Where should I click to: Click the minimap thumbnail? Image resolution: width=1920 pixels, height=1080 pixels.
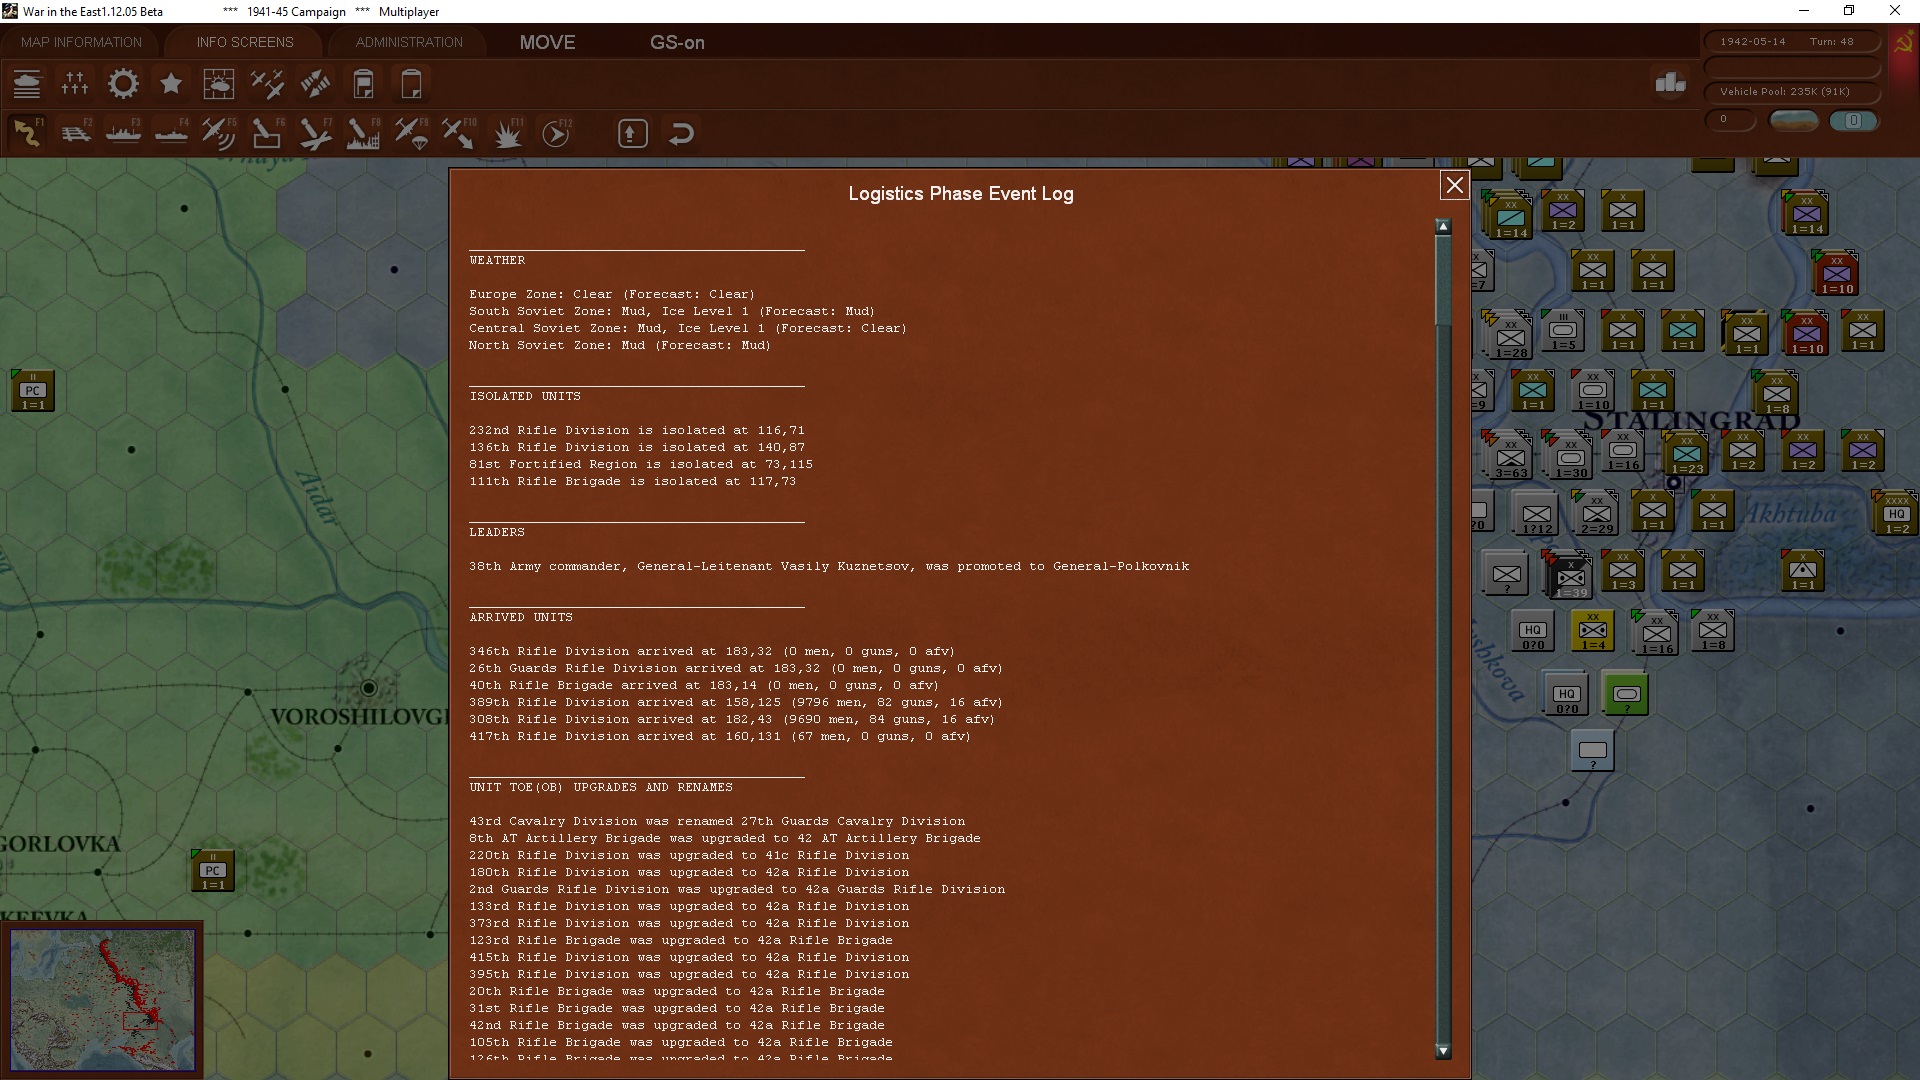pos(102,998)
